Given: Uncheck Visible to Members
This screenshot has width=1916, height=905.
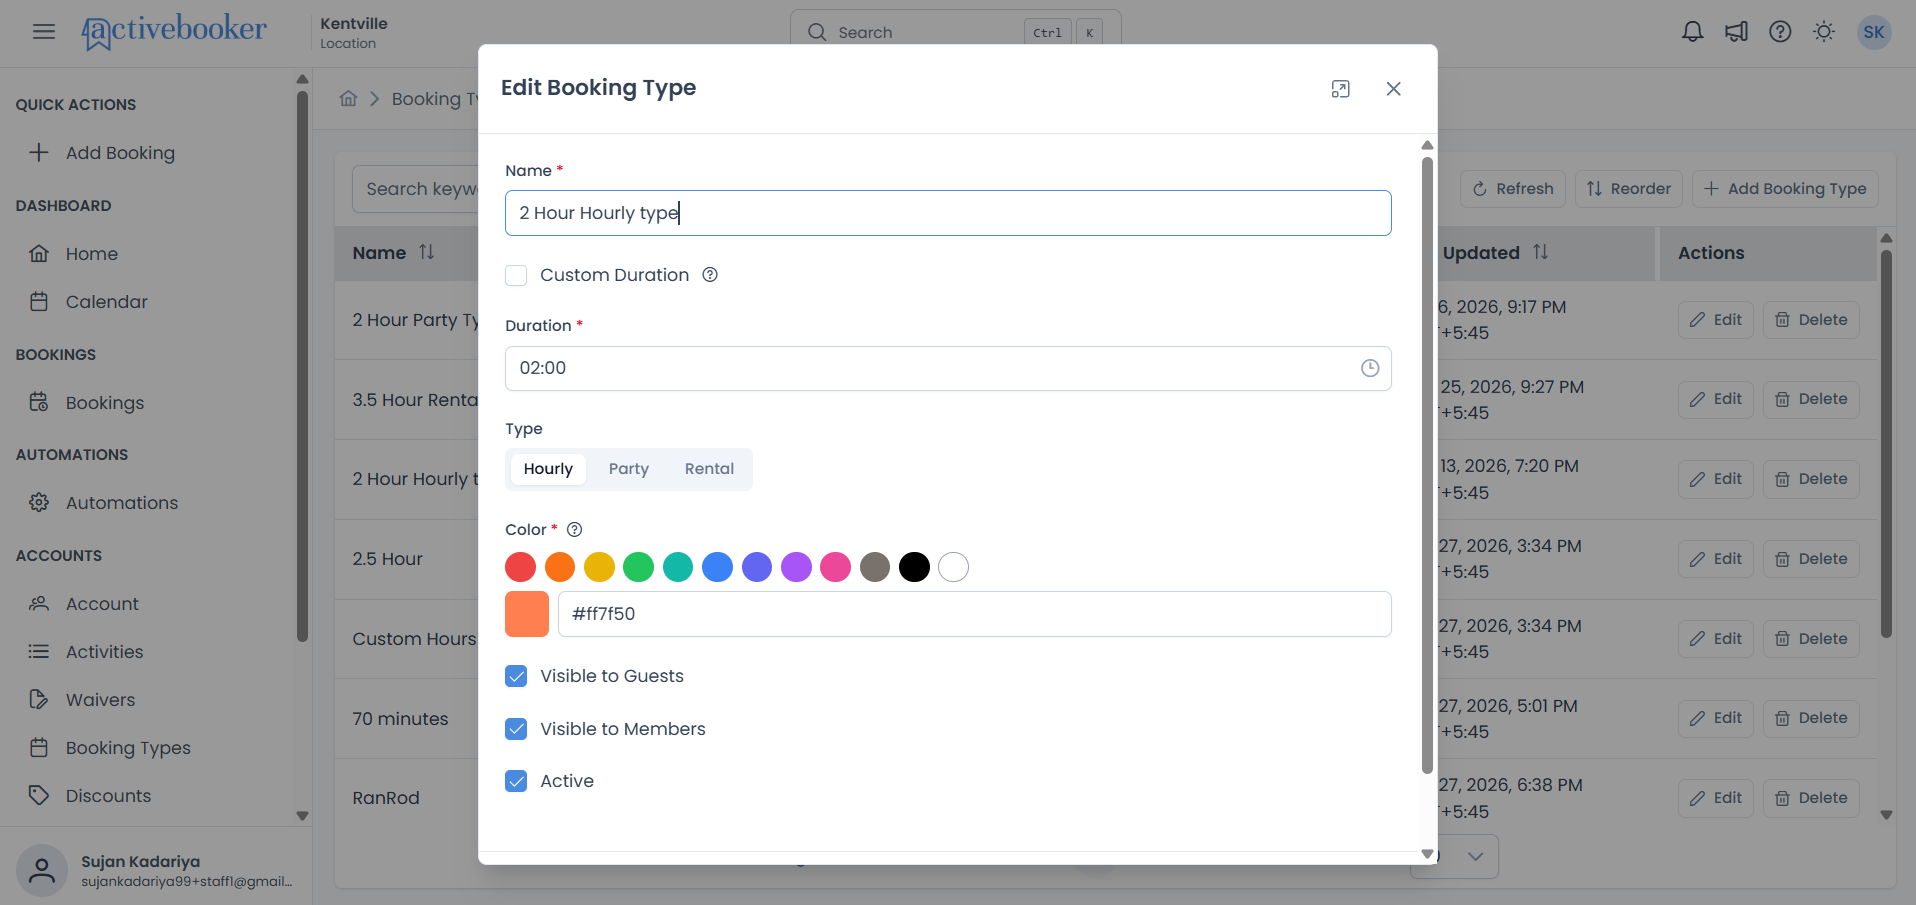Looking at the screenshot, I should (x=516, y=729).
